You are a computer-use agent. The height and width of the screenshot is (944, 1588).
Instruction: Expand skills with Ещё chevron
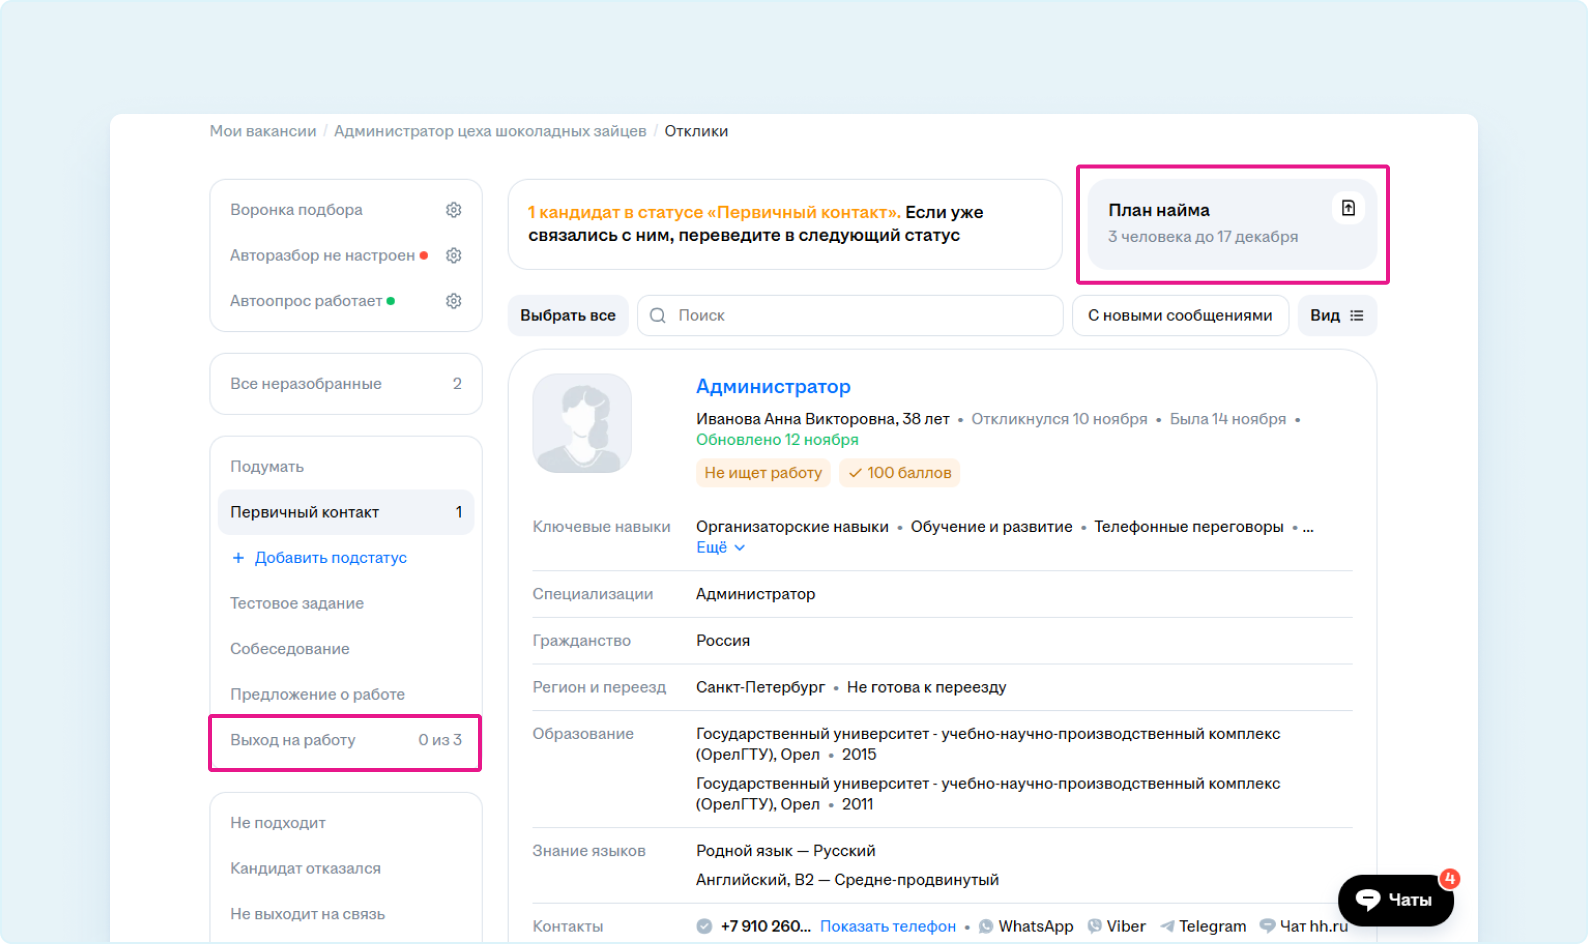click(x=721, y=548)
